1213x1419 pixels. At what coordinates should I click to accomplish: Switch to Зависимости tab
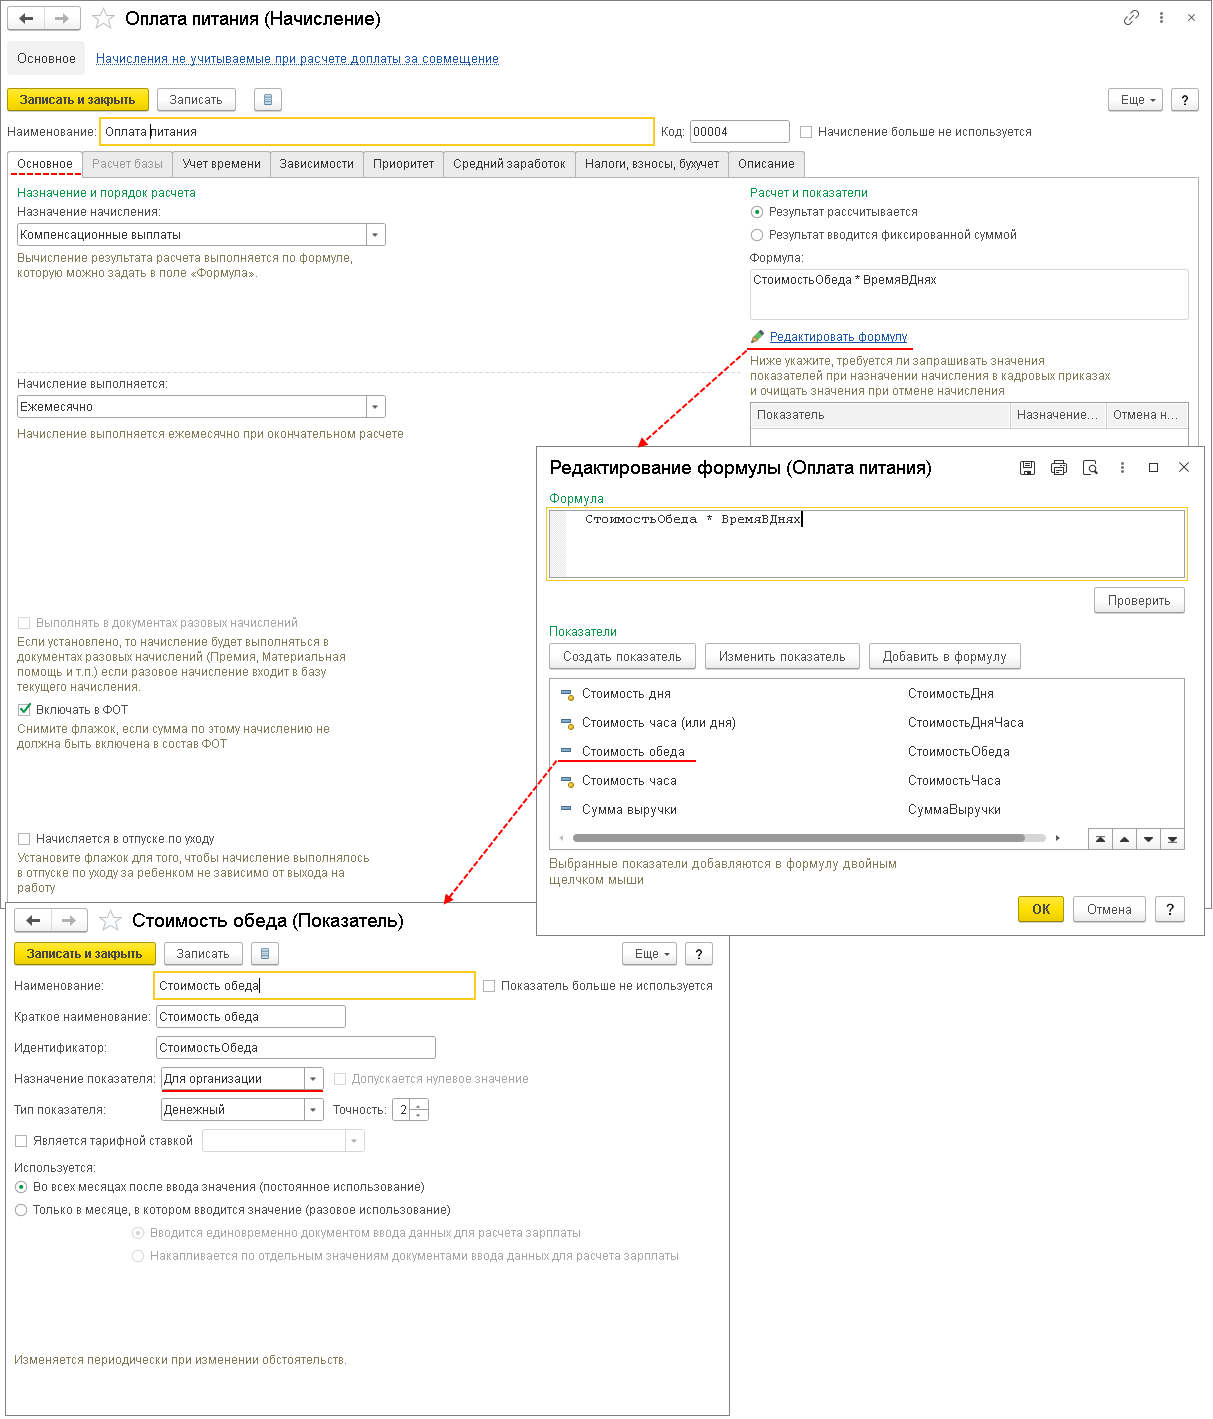click(x=317, y=164)
